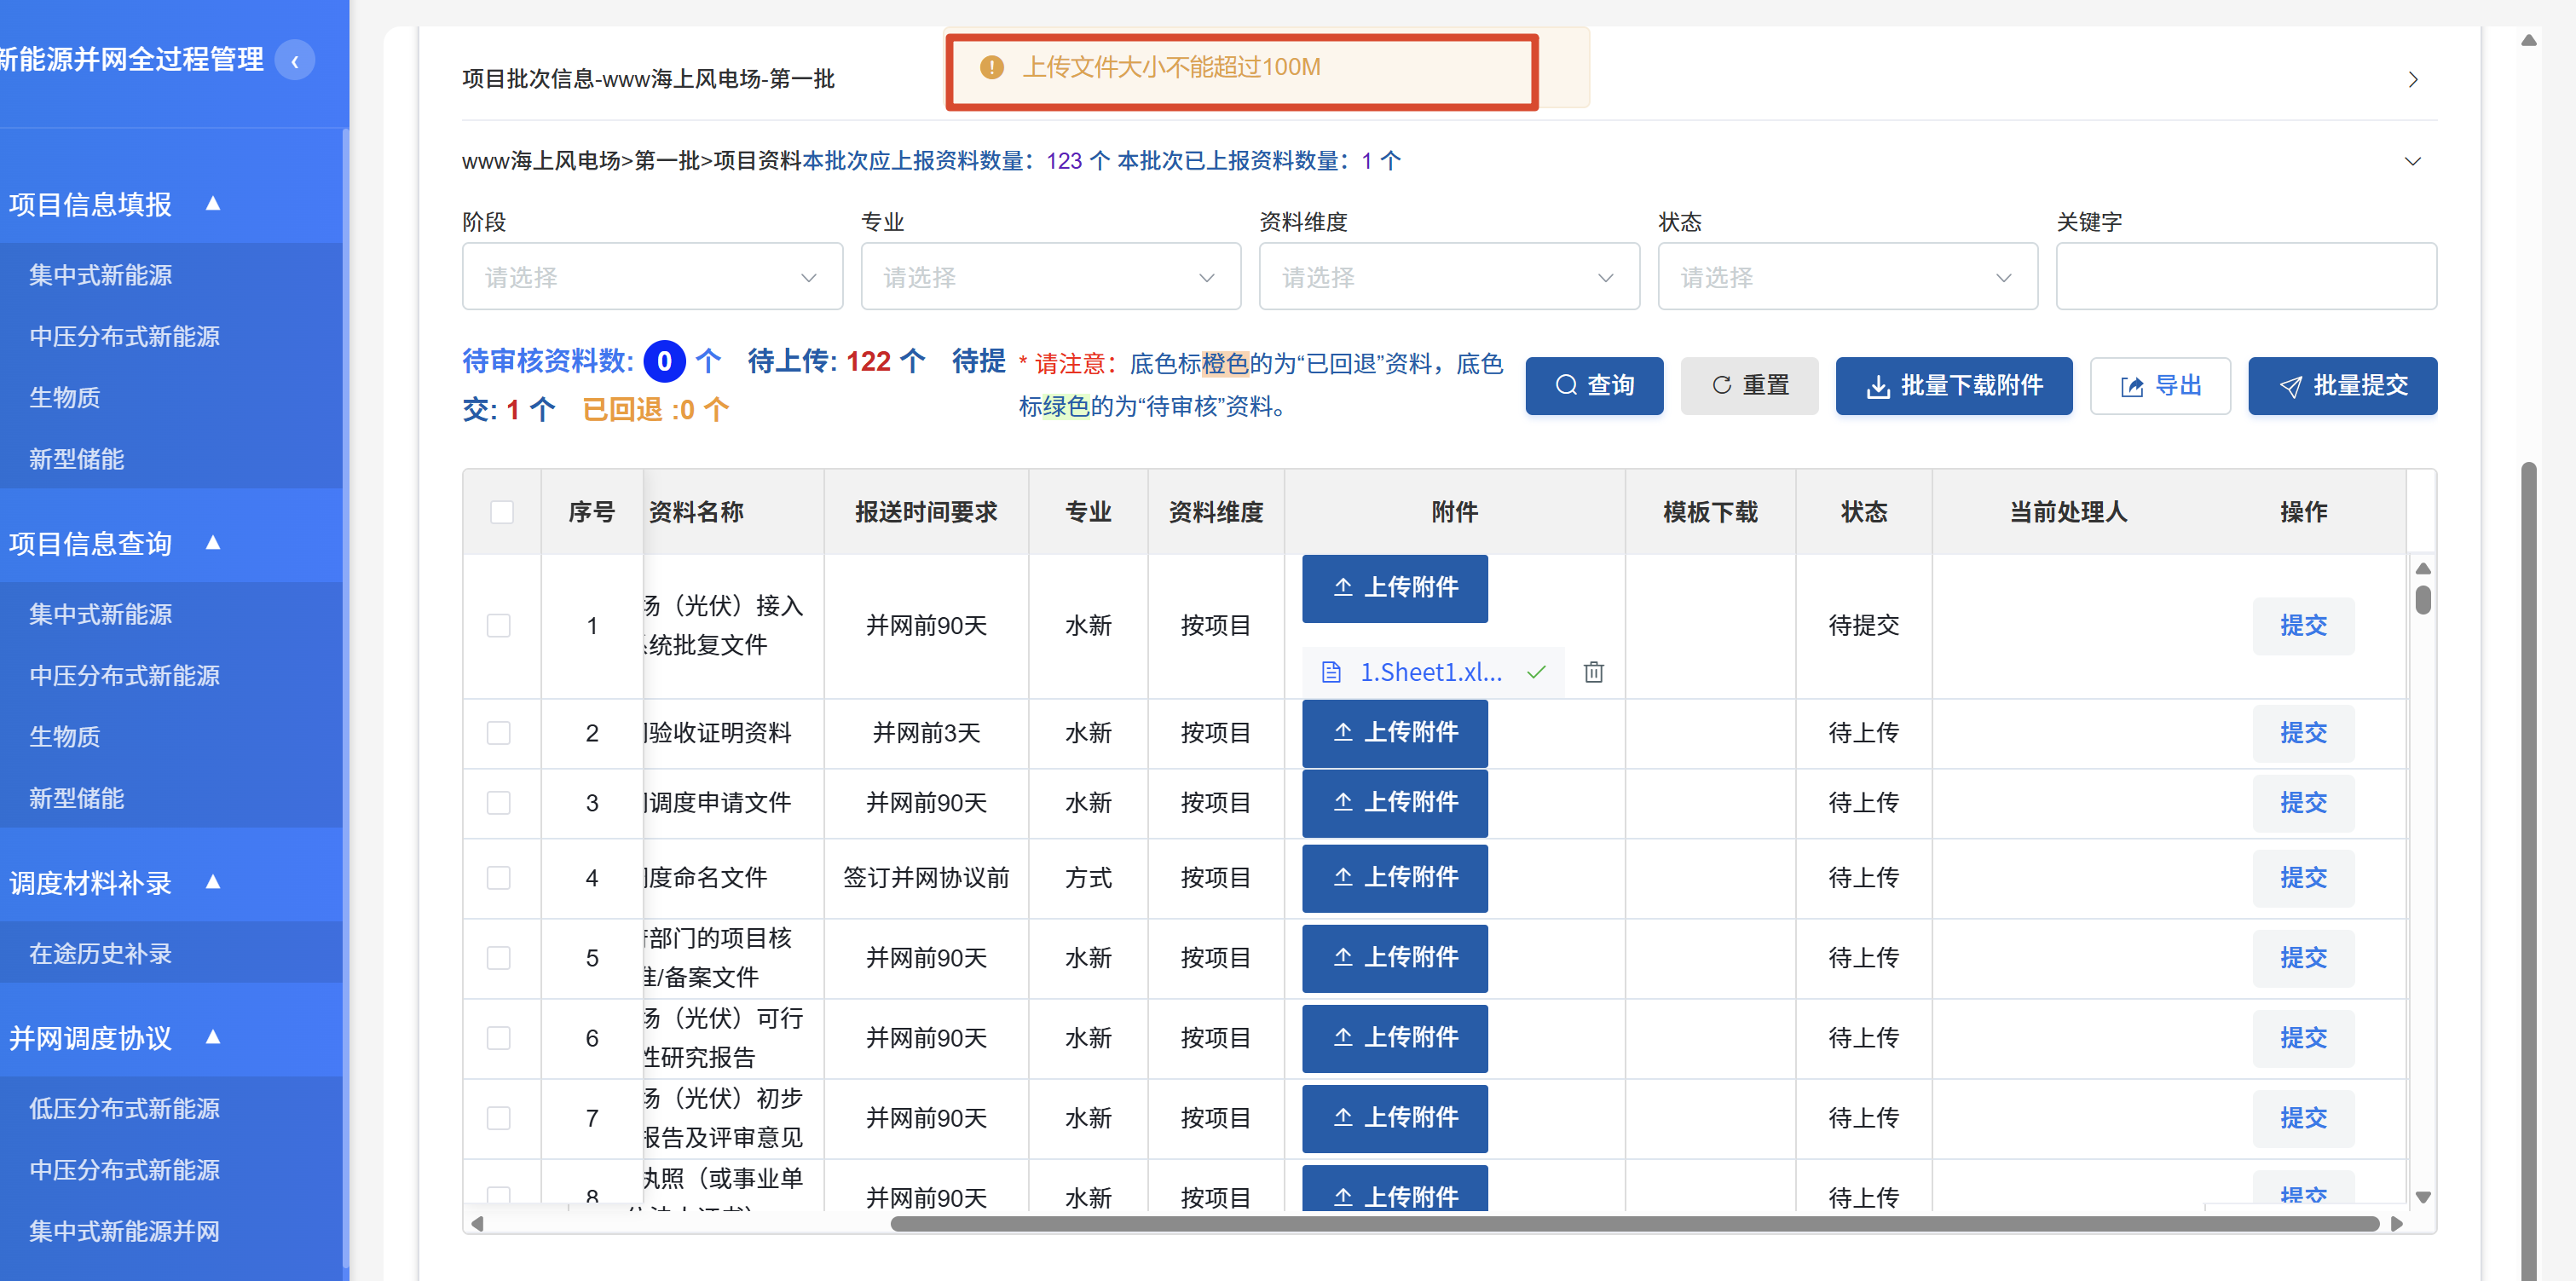Check the checkbox for row 5

pyautogui.click(x=498, y=958)
